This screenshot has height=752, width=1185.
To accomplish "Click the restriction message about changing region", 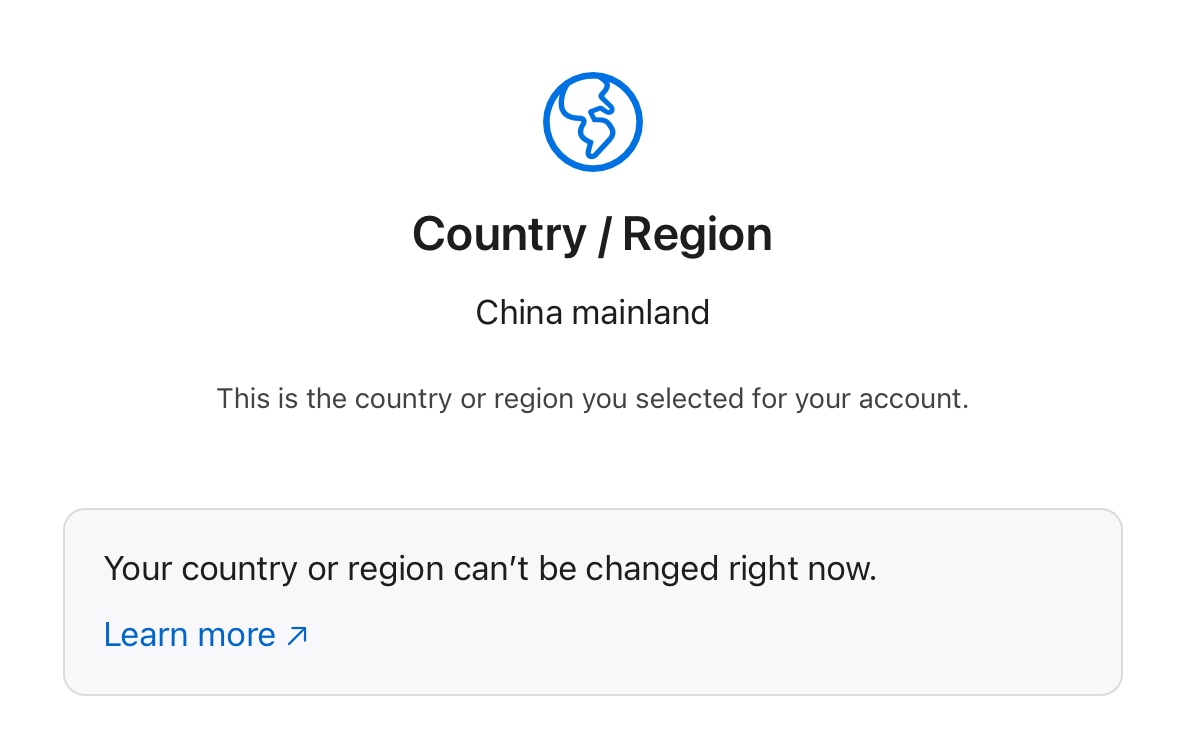I will click(x=489, y=568).
